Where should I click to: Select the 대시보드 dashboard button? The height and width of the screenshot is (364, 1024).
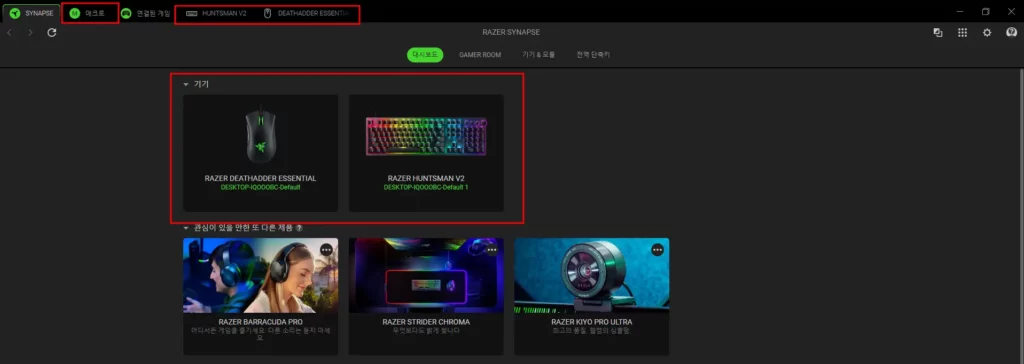pos(425,55)
